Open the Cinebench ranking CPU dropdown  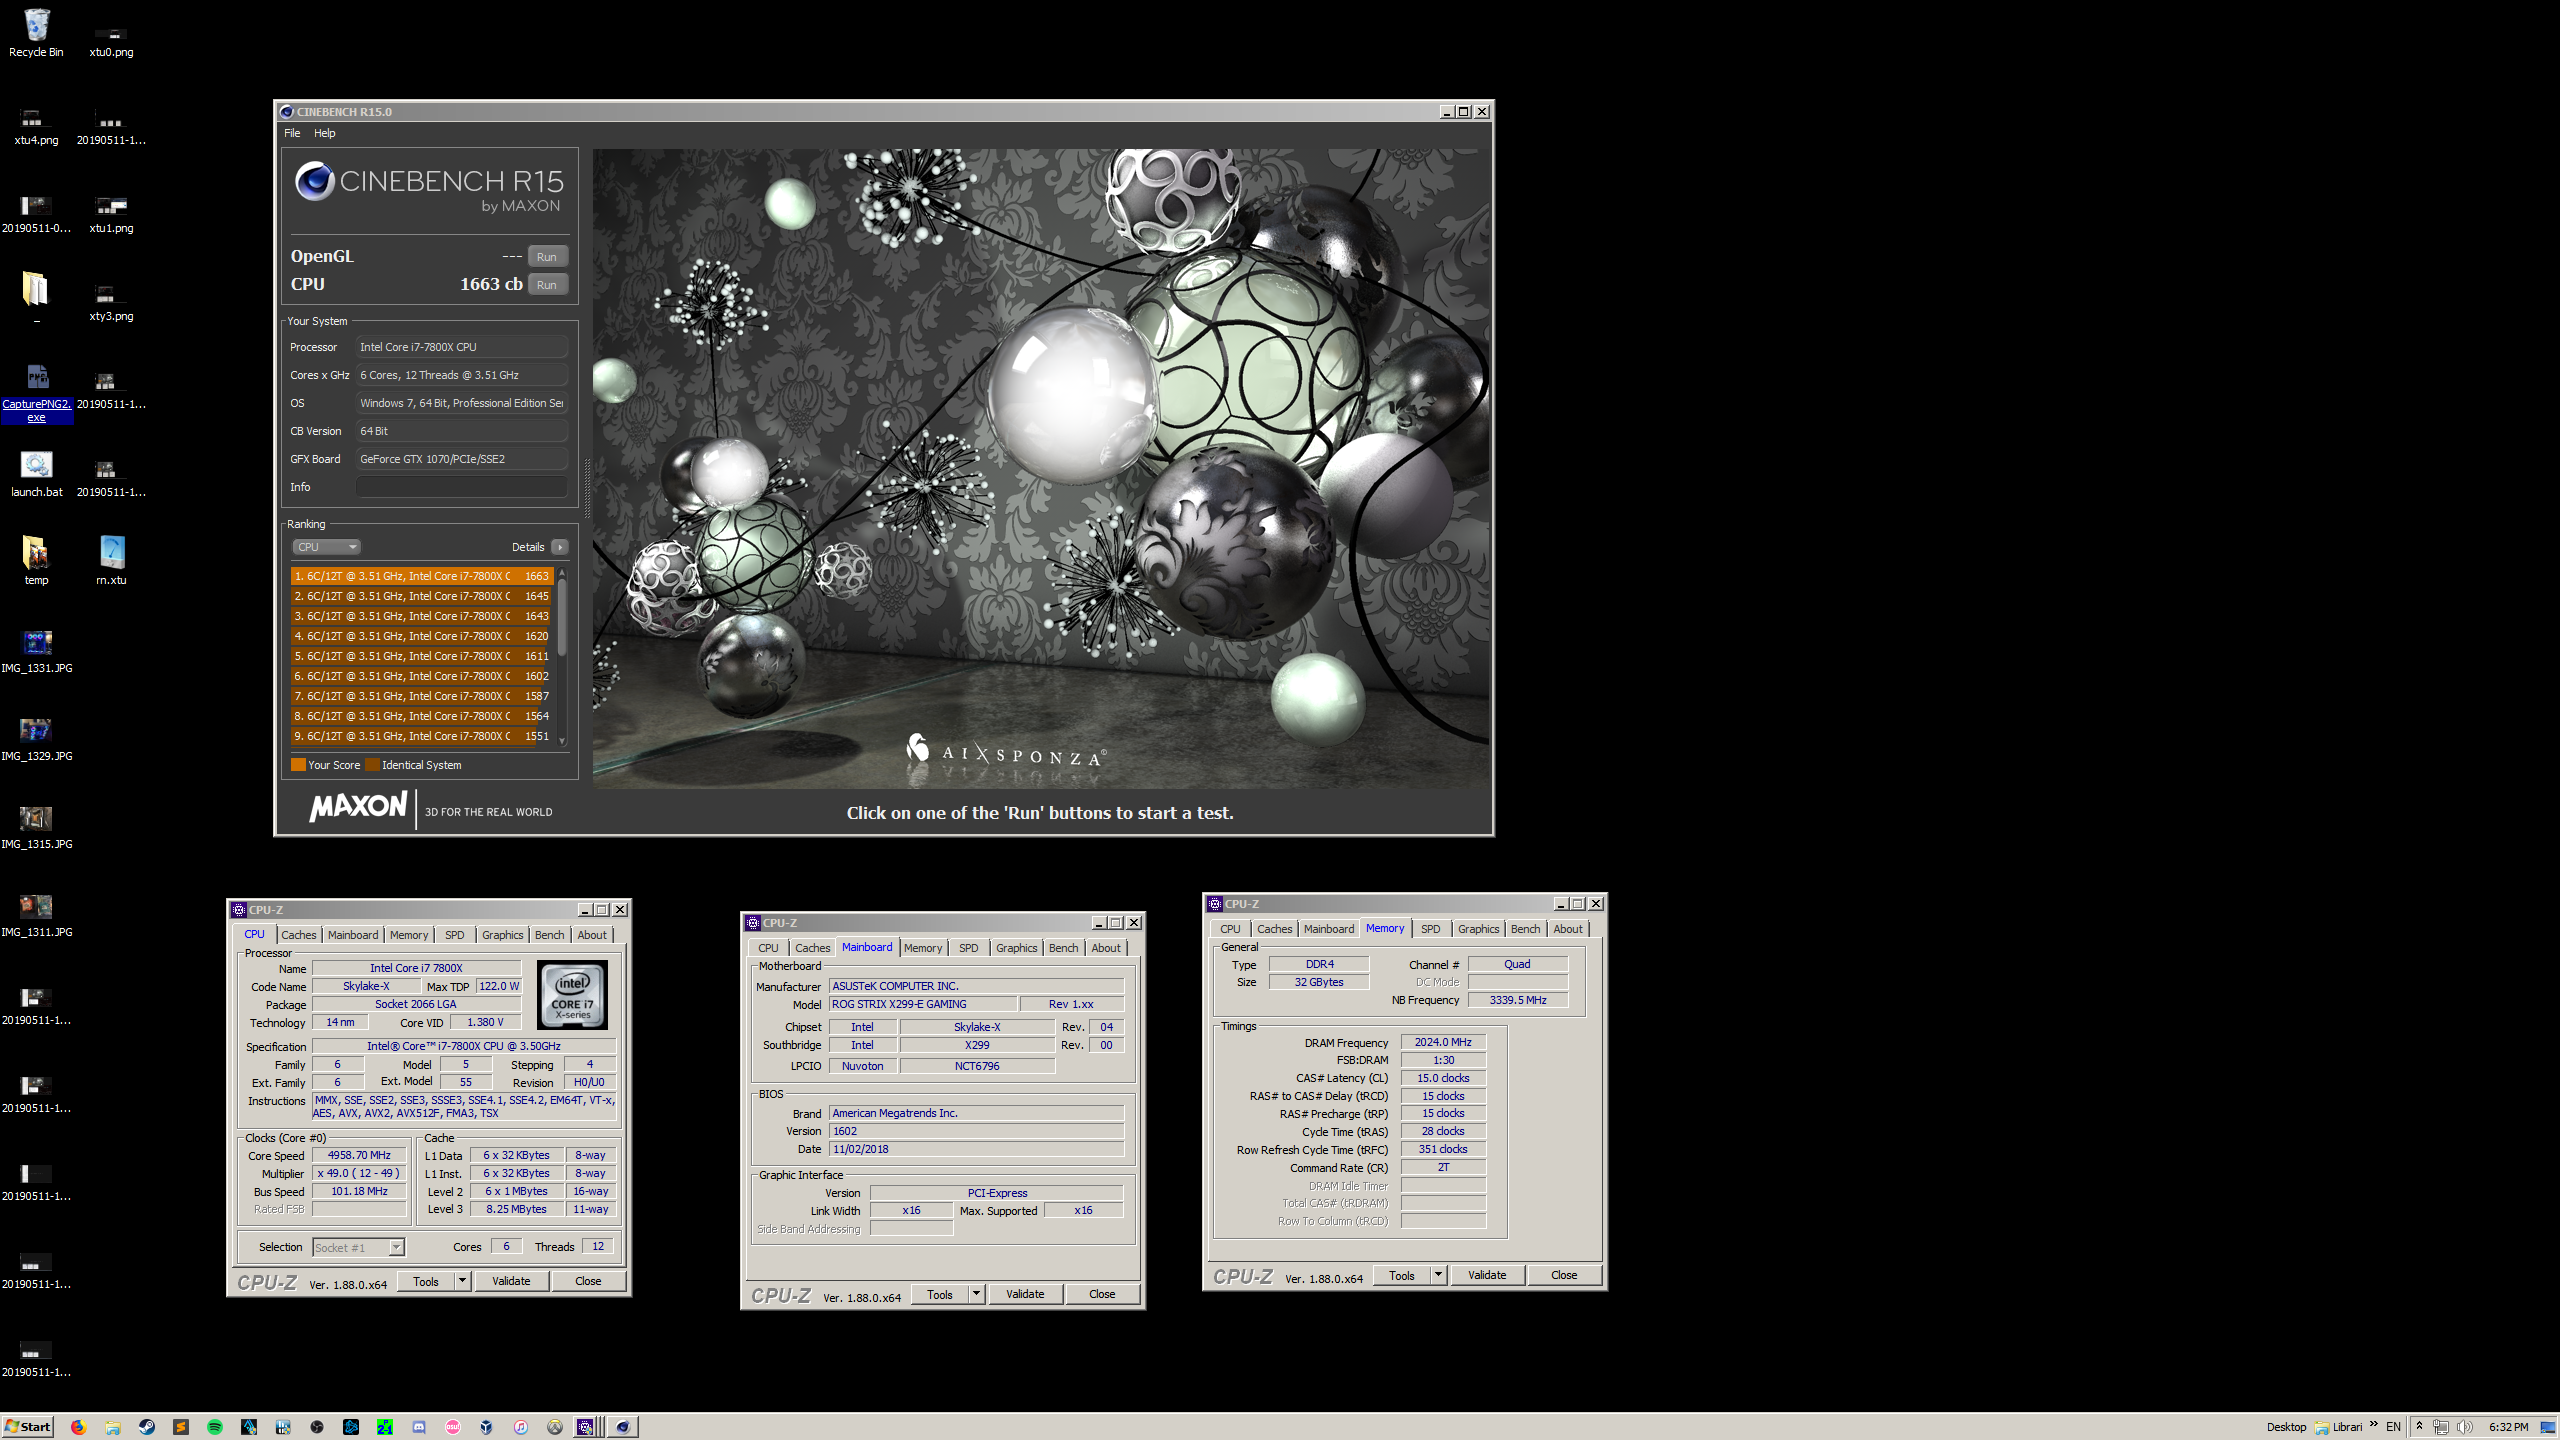(x=326, y=547)
